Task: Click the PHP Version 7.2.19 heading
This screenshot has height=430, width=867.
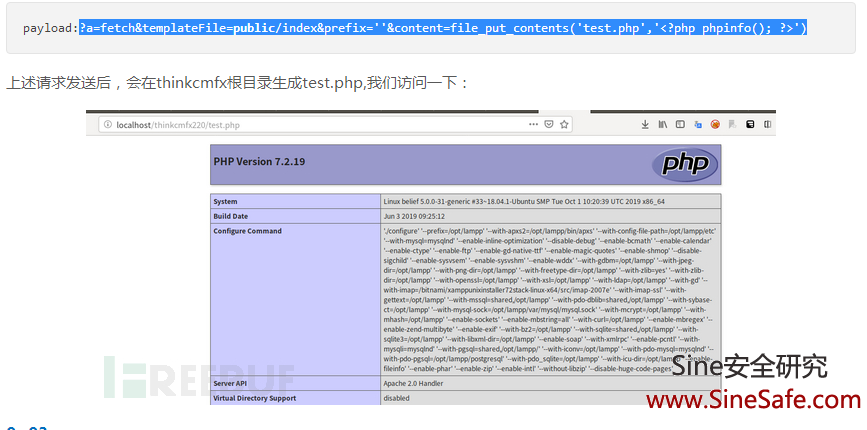Action: [259, 161]
